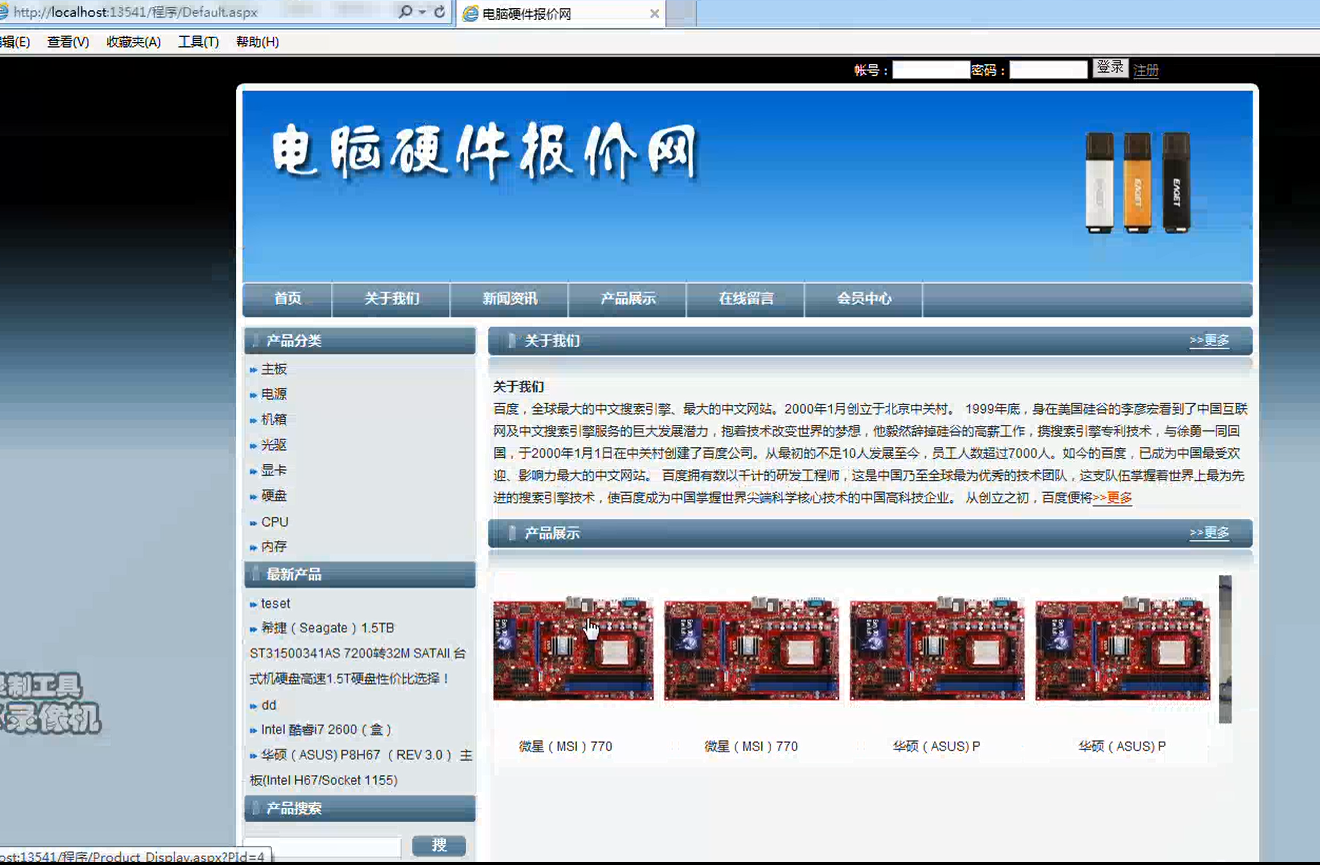This screenshot has height=865, width=1320.
Task: Click the USB flash drives banner image
Action: 1138,182
